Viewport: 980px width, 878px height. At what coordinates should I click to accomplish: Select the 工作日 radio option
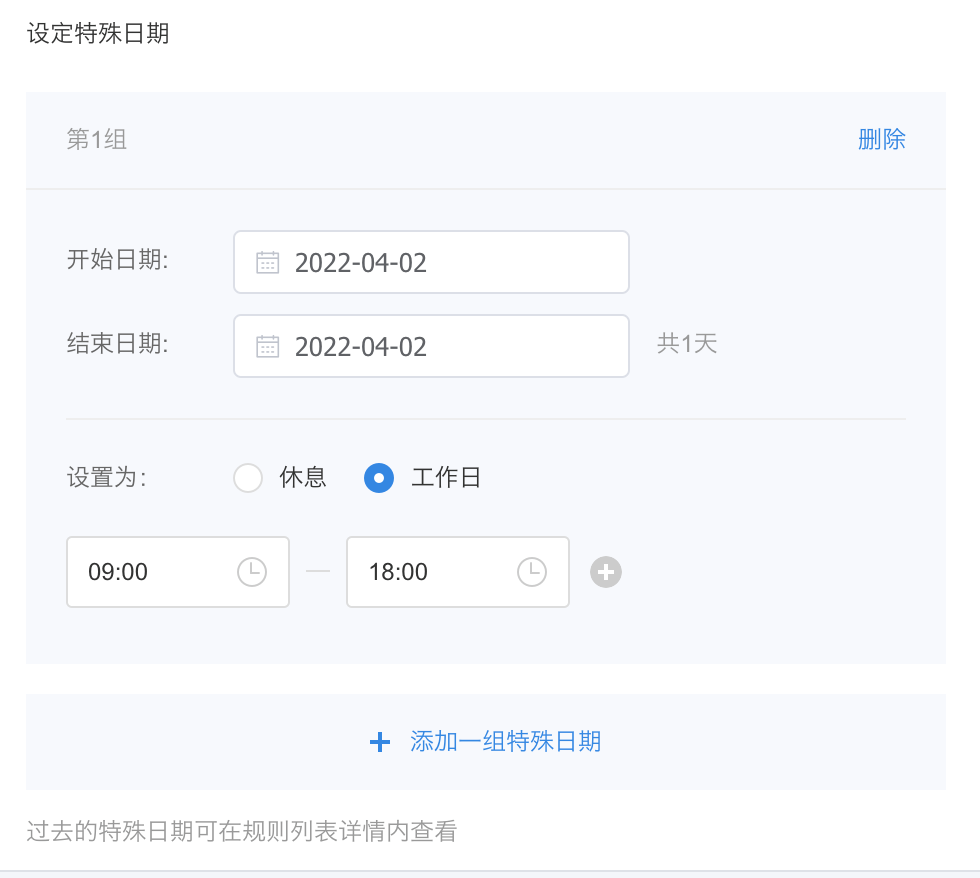coord(379,478)
